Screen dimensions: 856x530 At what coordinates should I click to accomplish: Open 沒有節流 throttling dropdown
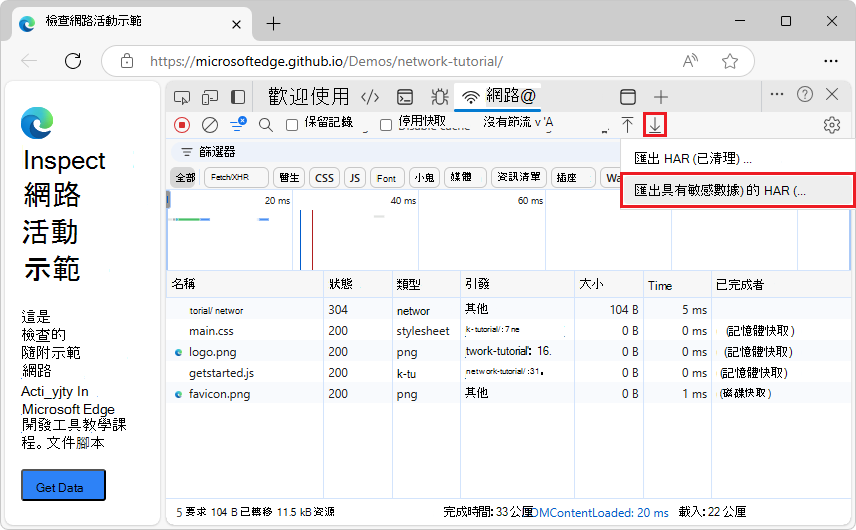pos(519,122)
